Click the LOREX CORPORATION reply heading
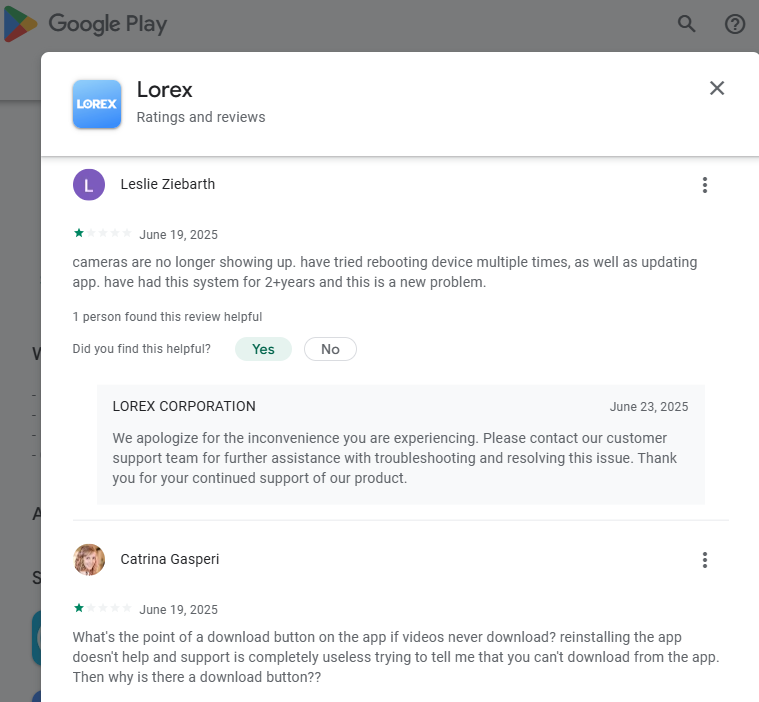 (x=184, y=406)
